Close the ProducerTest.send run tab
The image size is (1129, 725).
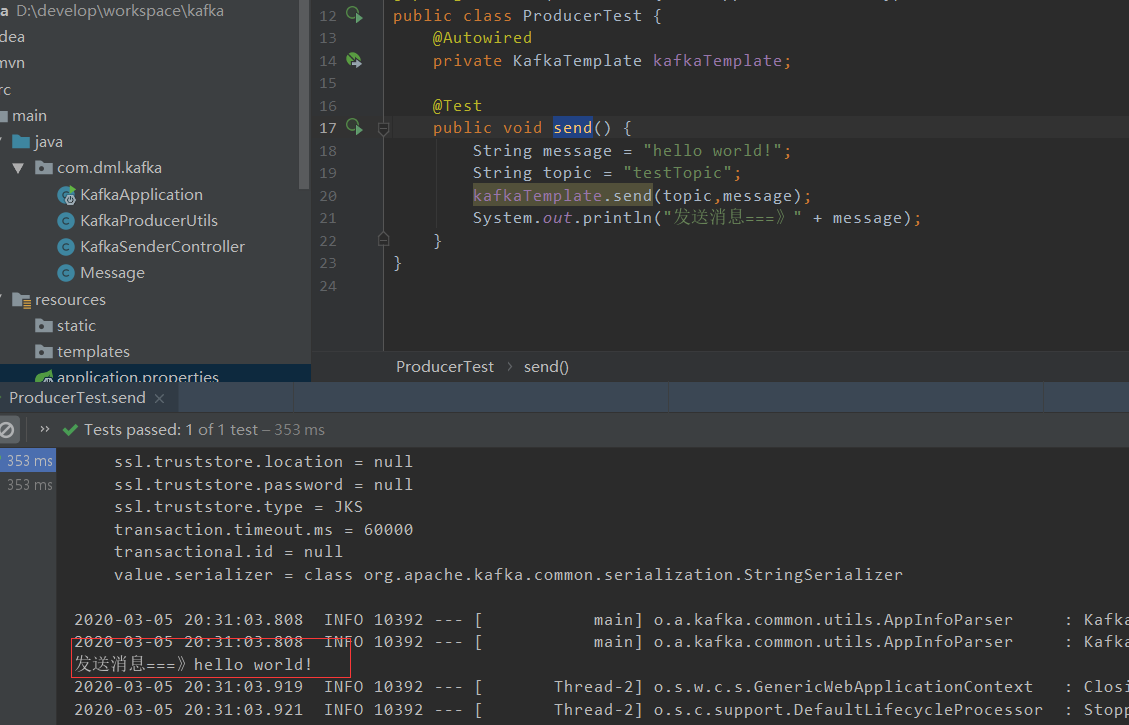tap(159, 398)
